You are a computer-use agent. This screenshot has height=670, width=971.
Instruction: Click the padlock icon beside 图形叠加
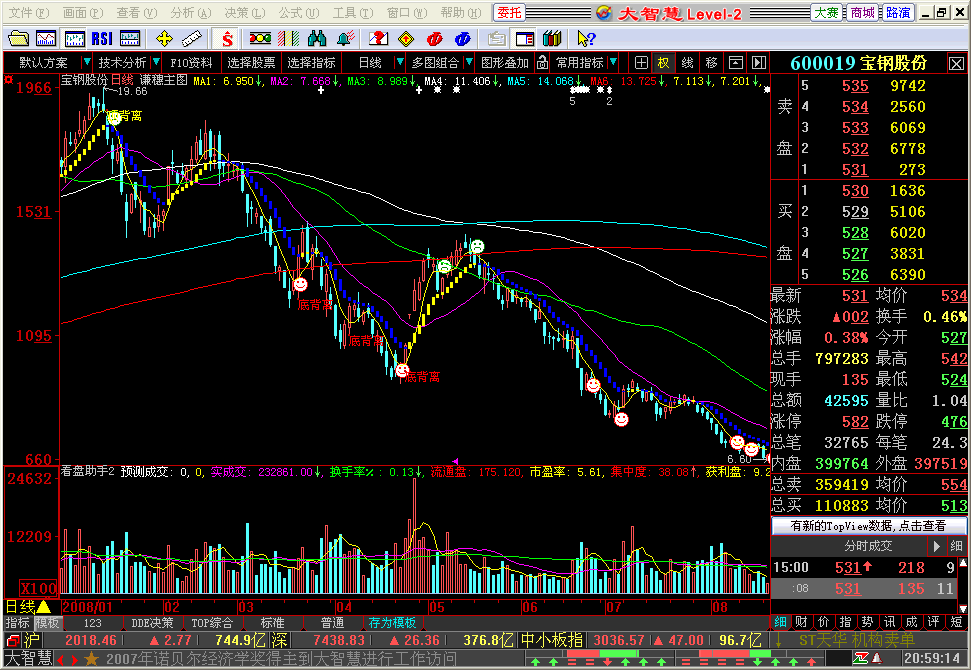pos(542,63)
